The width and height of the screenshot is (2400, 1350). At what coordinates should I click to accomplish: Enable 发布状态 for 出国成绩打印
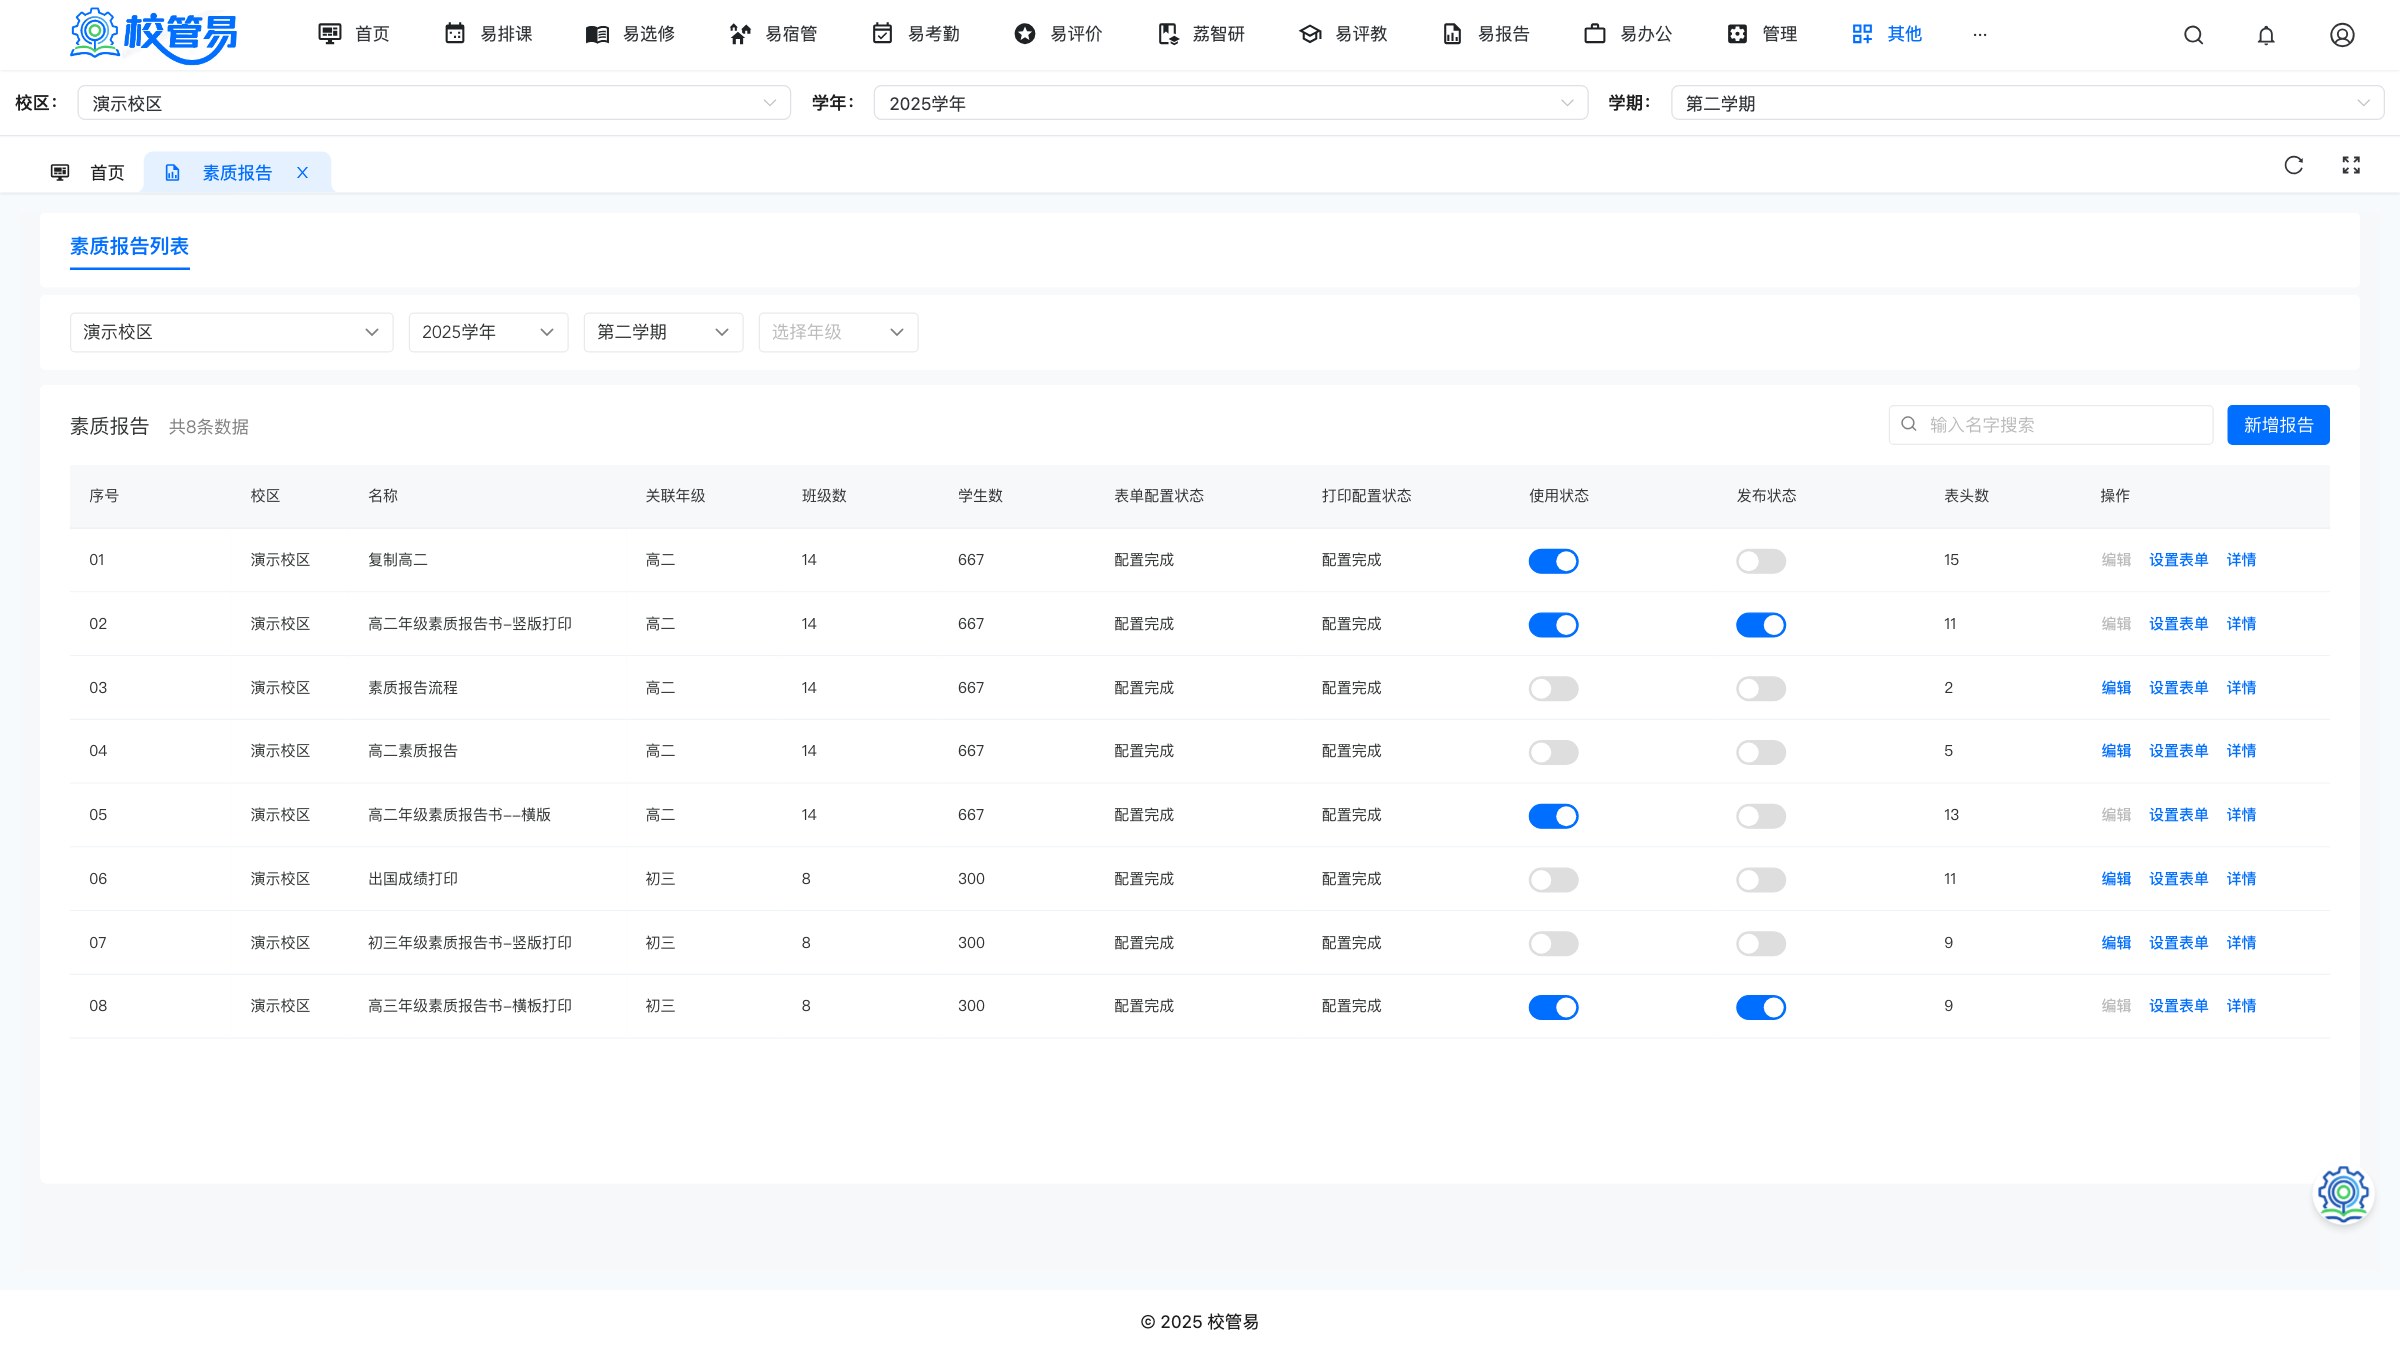(x=1760, y=880)
